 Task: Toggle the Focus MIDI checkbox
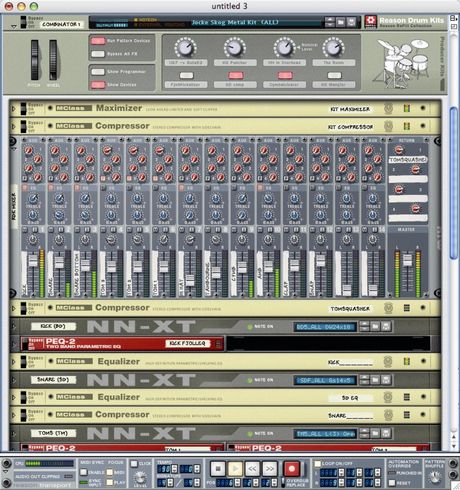[x=109, y=472]
